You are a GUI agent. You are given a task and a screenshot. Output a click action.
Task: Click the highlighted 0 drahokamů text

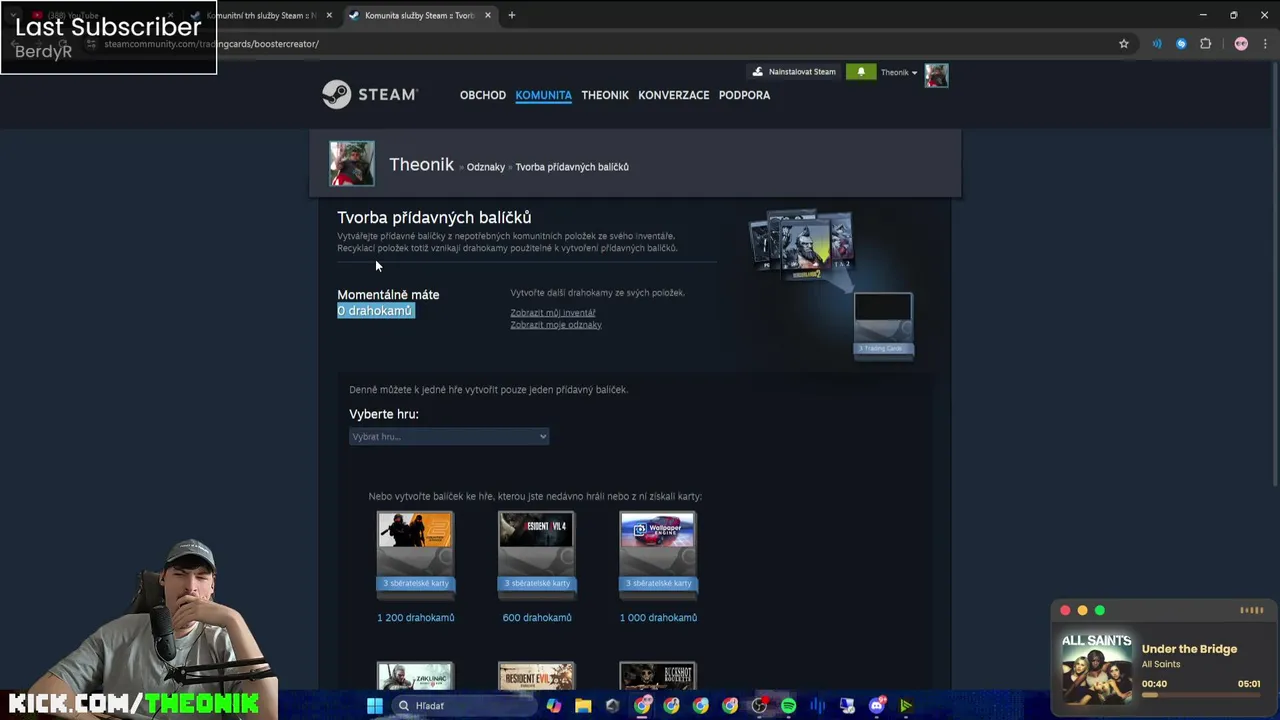click(x=375, y=311)
